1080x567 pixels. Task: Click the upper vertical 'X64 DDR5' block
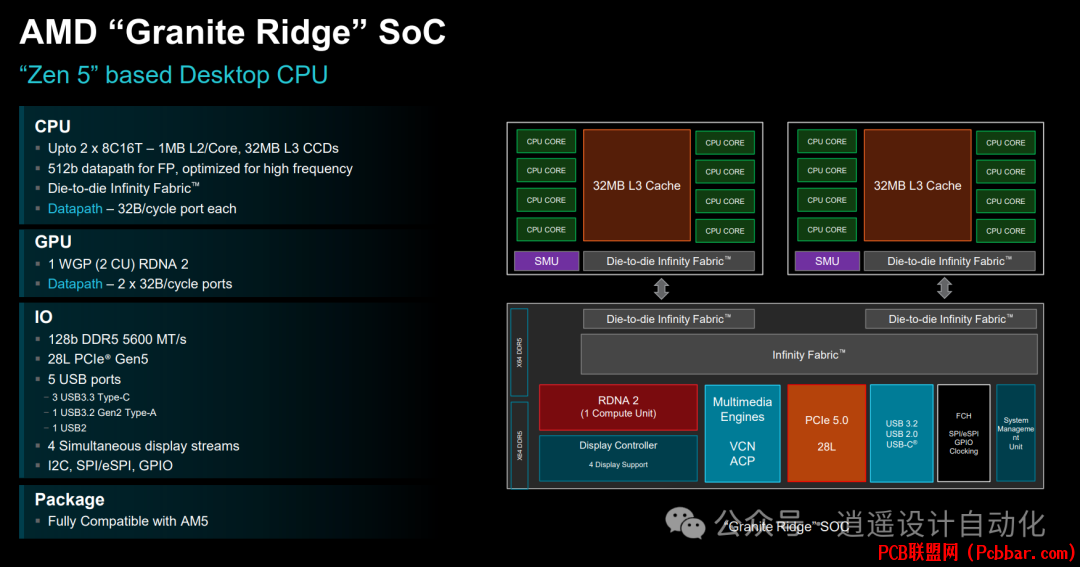point(519,352)
